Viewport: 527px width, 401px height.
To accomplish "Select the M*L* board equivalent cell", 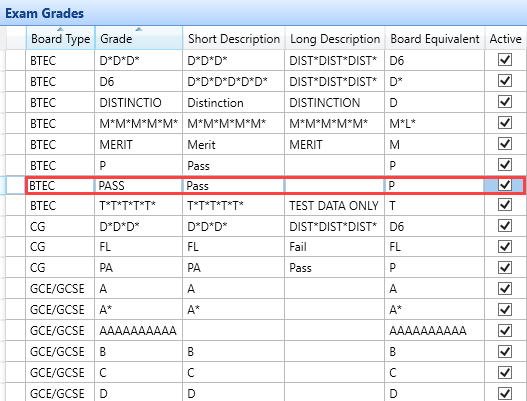I will [435, 124].
